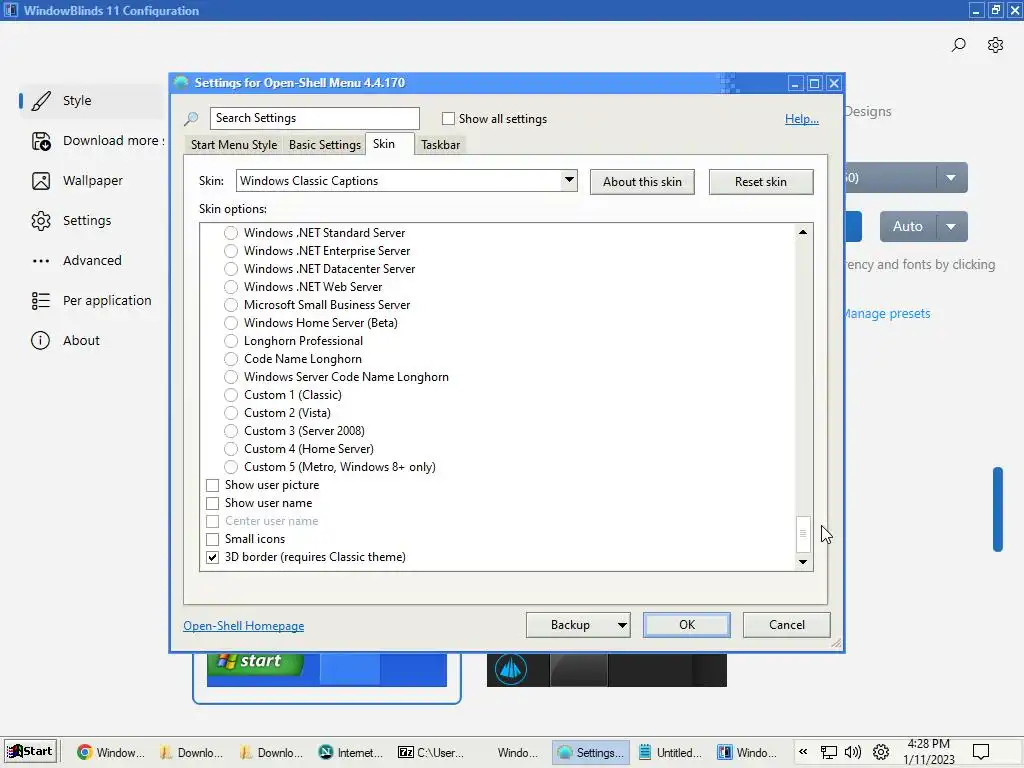1024x768 pixels.
Task: Switch to the Taskbar tab
Action: pos(440,144)
